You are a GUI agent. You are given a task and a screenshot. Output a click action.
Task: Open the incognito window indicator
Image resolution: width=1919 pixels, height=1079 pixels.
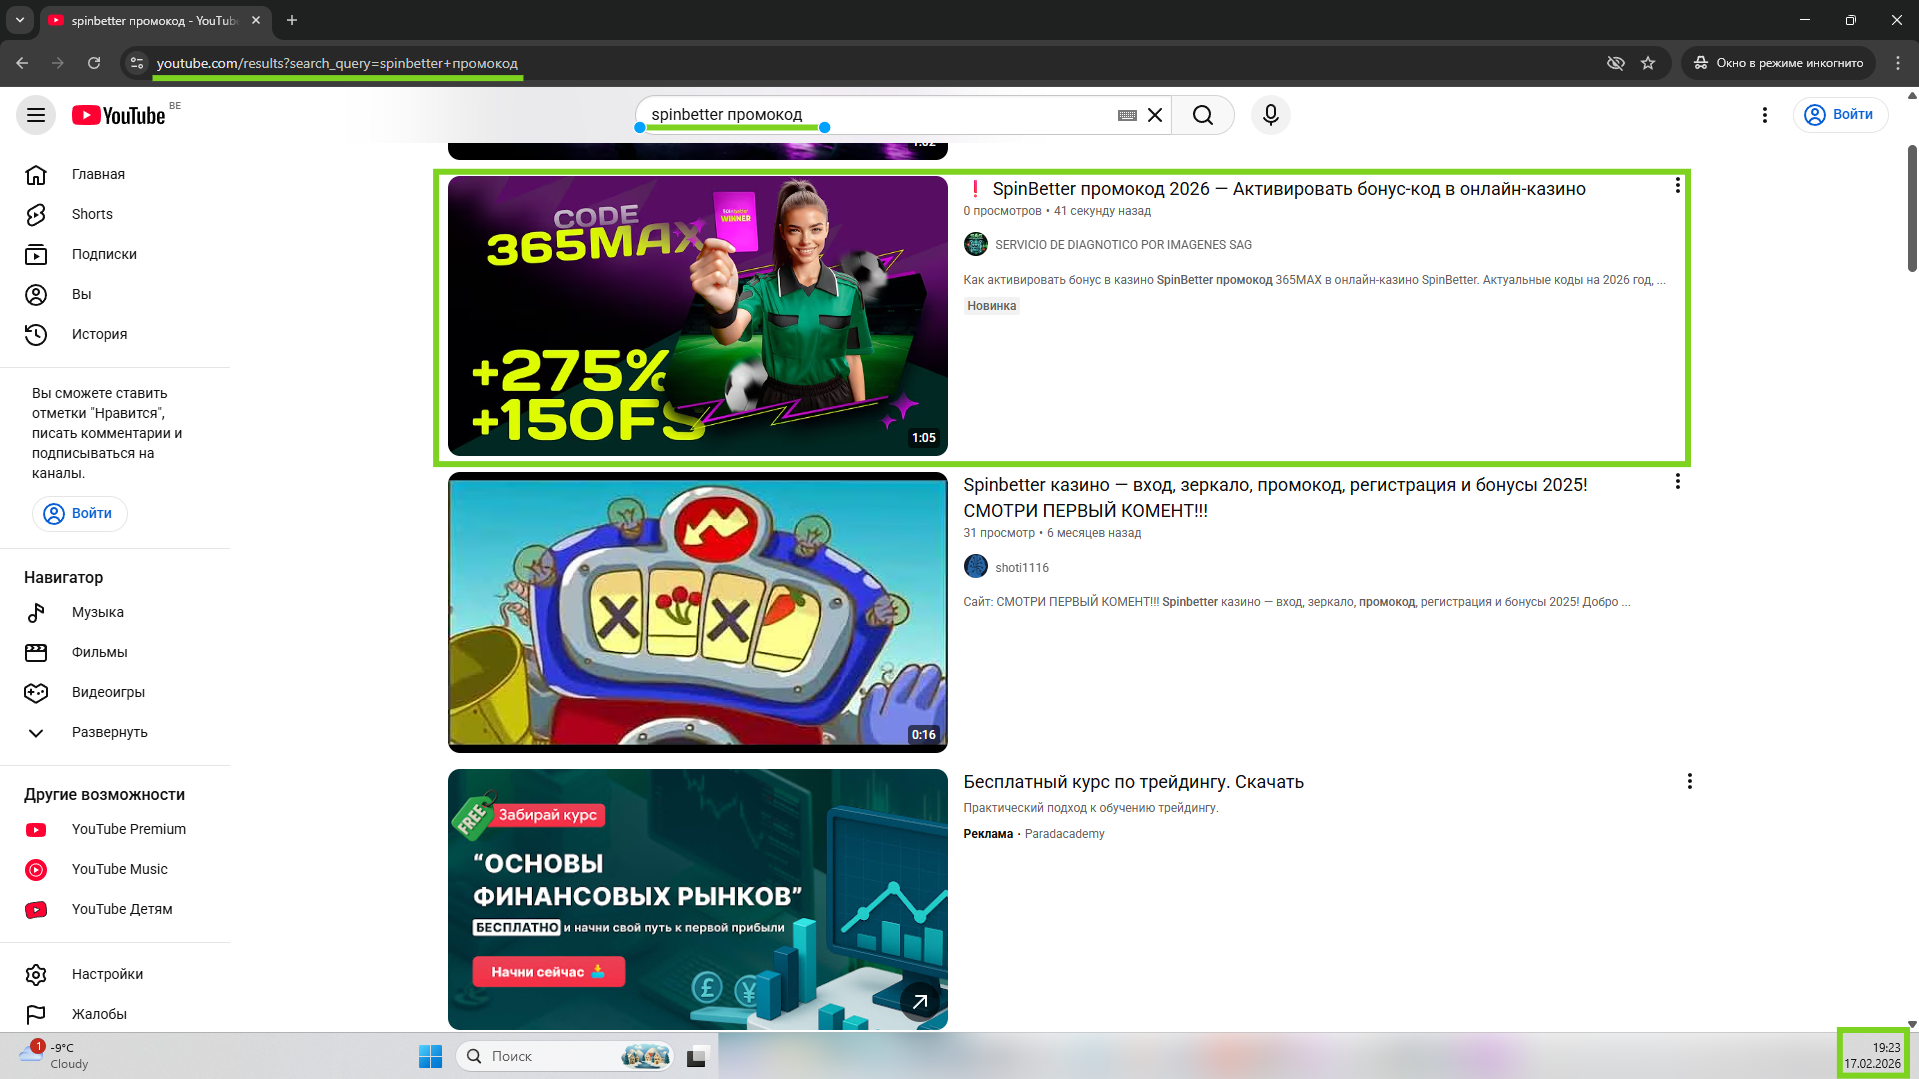tap(1778, 63)
